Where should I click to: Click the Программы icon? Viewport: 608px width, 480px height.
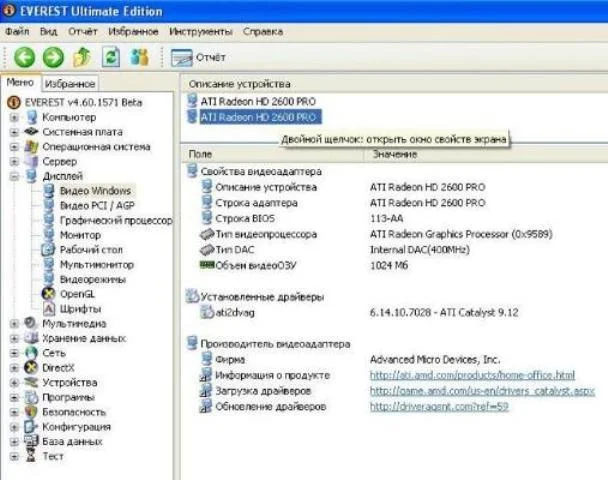point(31,397)
